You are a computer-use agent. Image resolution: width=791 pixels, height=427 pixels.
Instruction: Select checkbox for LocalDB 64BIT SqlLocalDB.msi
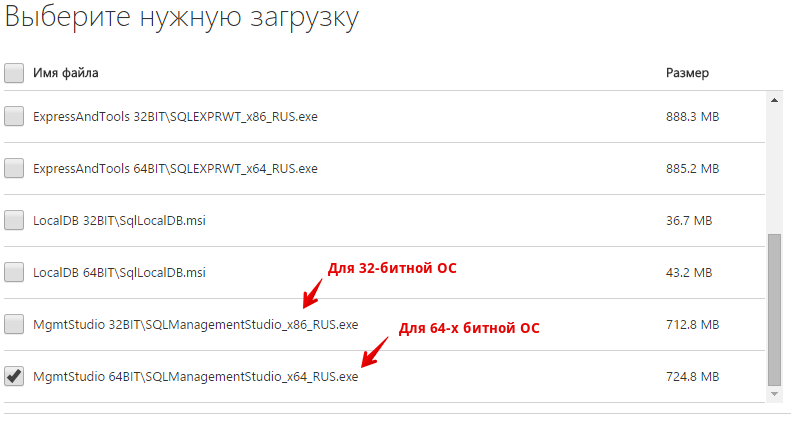[14, 272]
